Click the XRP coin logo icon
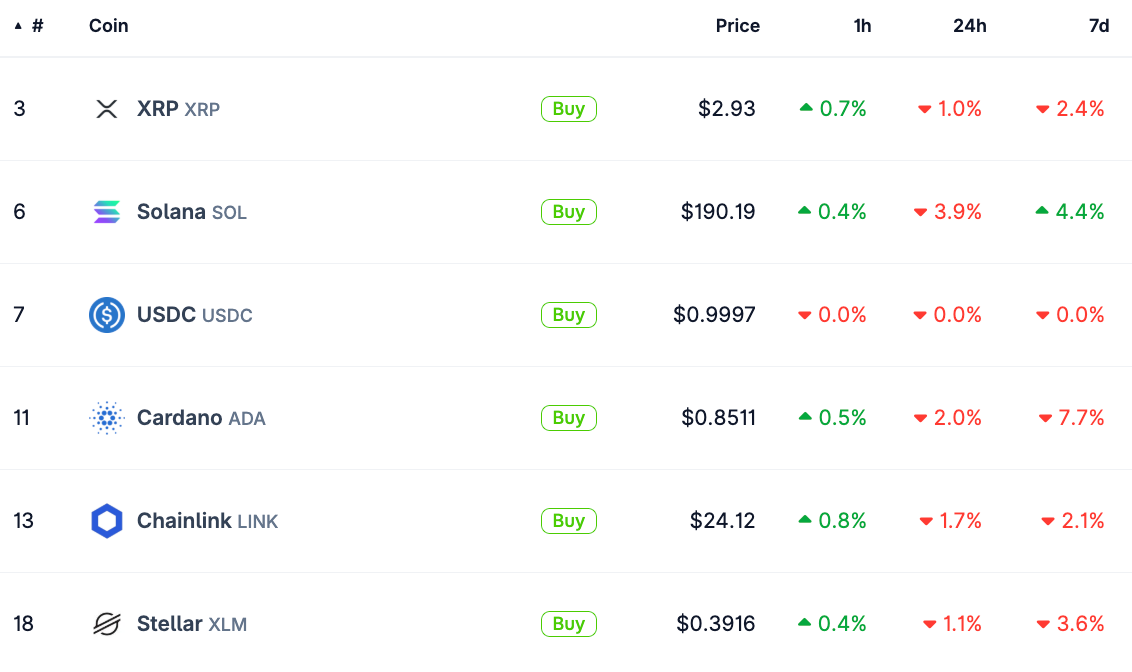The height and width of the screenshot is (672, 1132). pos(106,109)
